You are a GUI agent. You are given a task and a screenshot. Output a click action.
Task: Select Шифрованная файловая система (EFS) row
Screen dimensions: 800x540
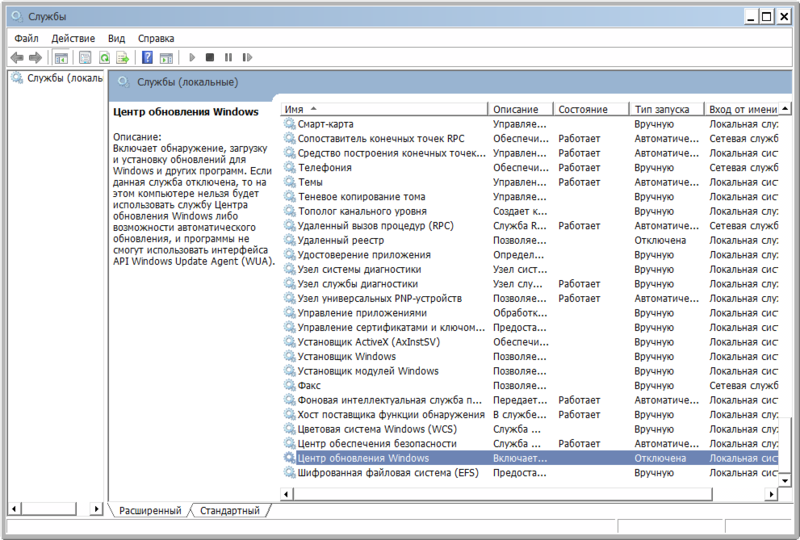[x=530, y=473]
